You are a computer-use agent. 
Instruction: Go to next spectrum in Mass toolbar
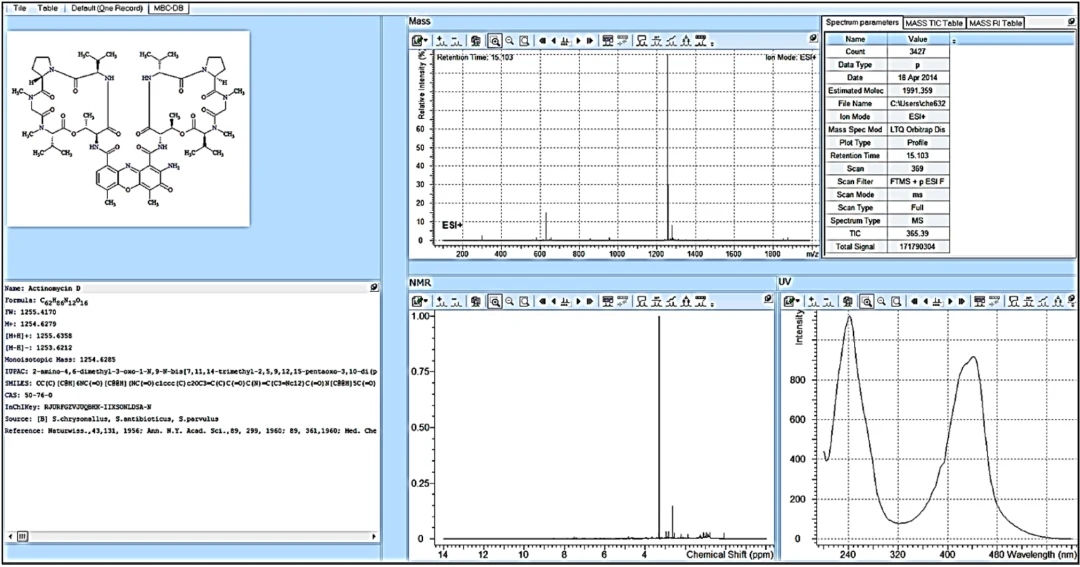pyautogui.click(x=579, y=41)
